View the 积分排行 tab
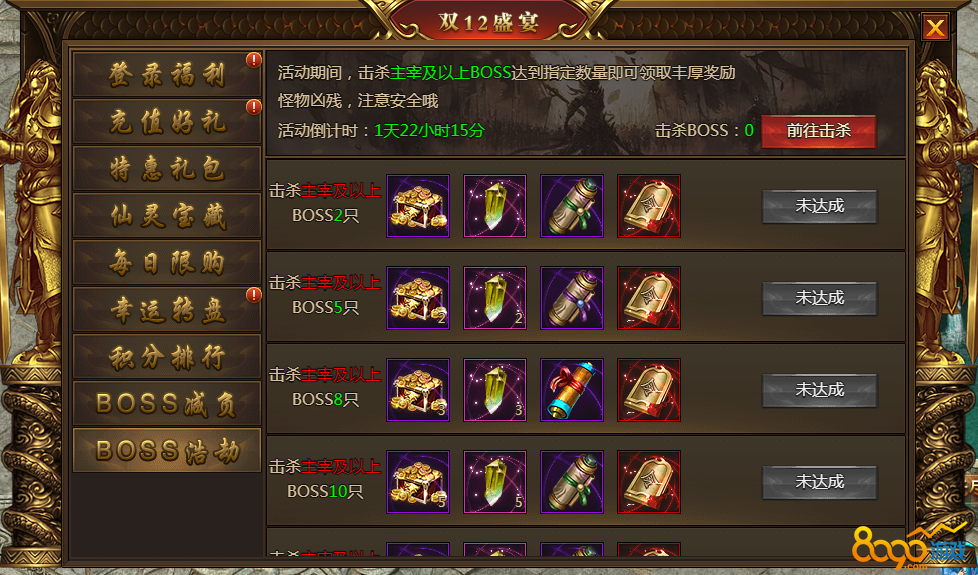Viewport: 978px width, 575px height. (167, 357)
